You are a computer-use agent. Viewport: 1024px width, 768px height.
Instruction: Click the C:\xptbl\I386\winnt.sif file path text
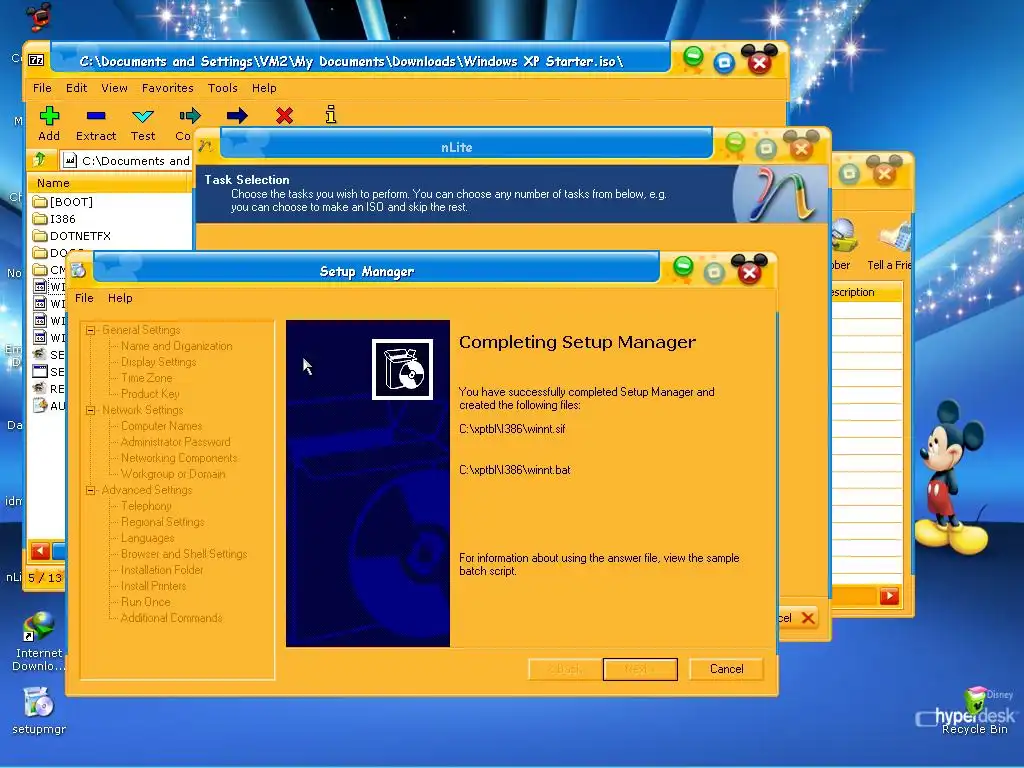click(x=512, y=429)
